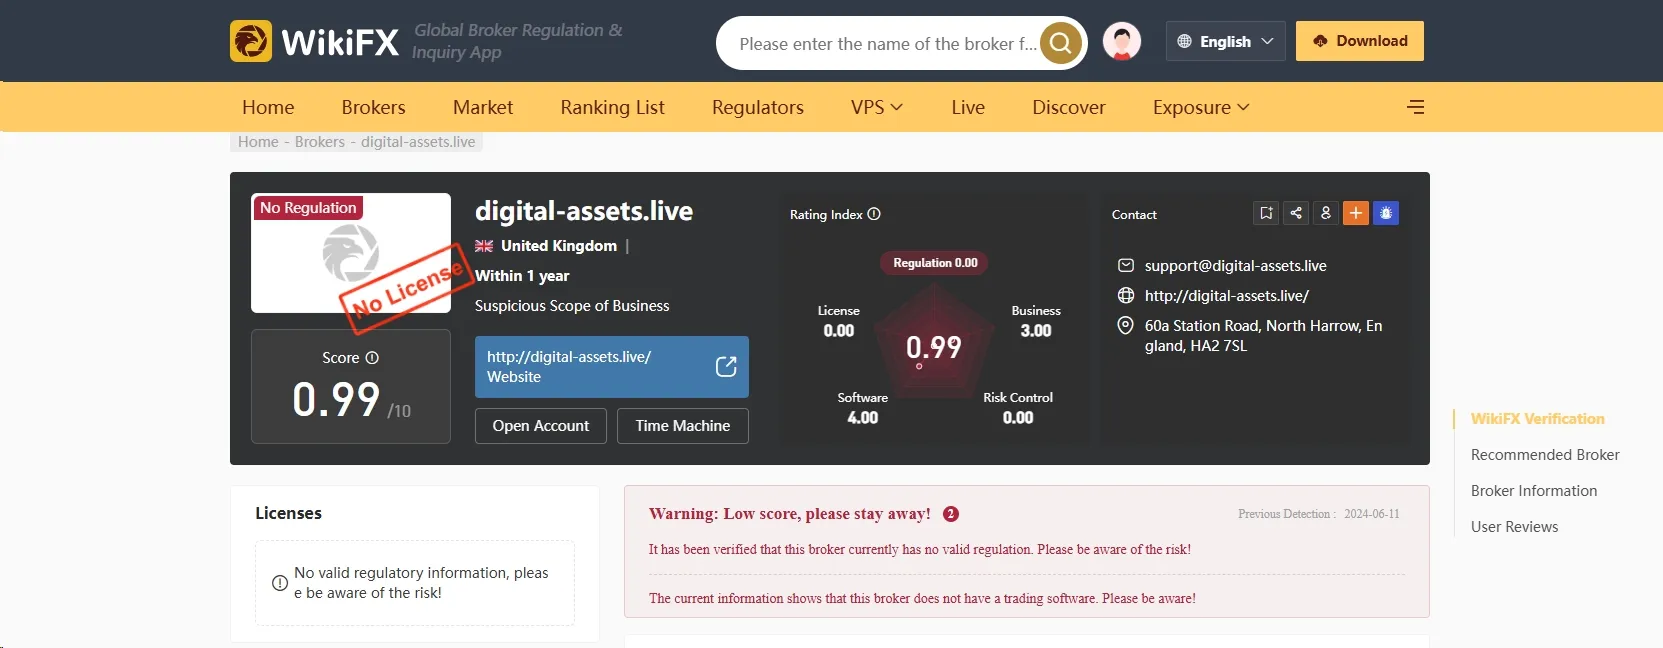Focus the broker name search field
1663x648 pixels.
[888, 43]
